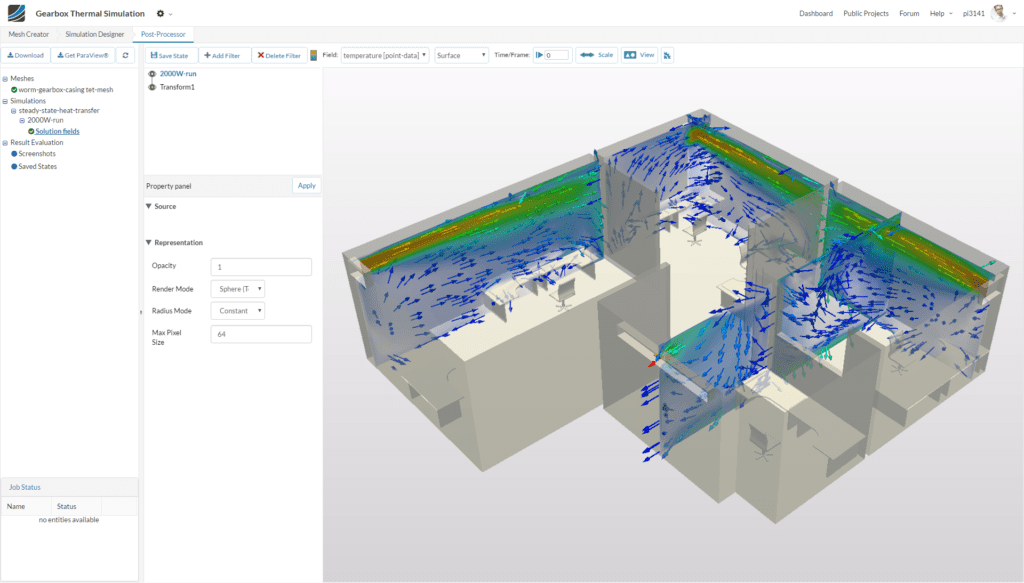This screenshot has height=583, width=1024.
Task: Select the Refresh icon next to Get ParaView
Action: pos(123,55)
